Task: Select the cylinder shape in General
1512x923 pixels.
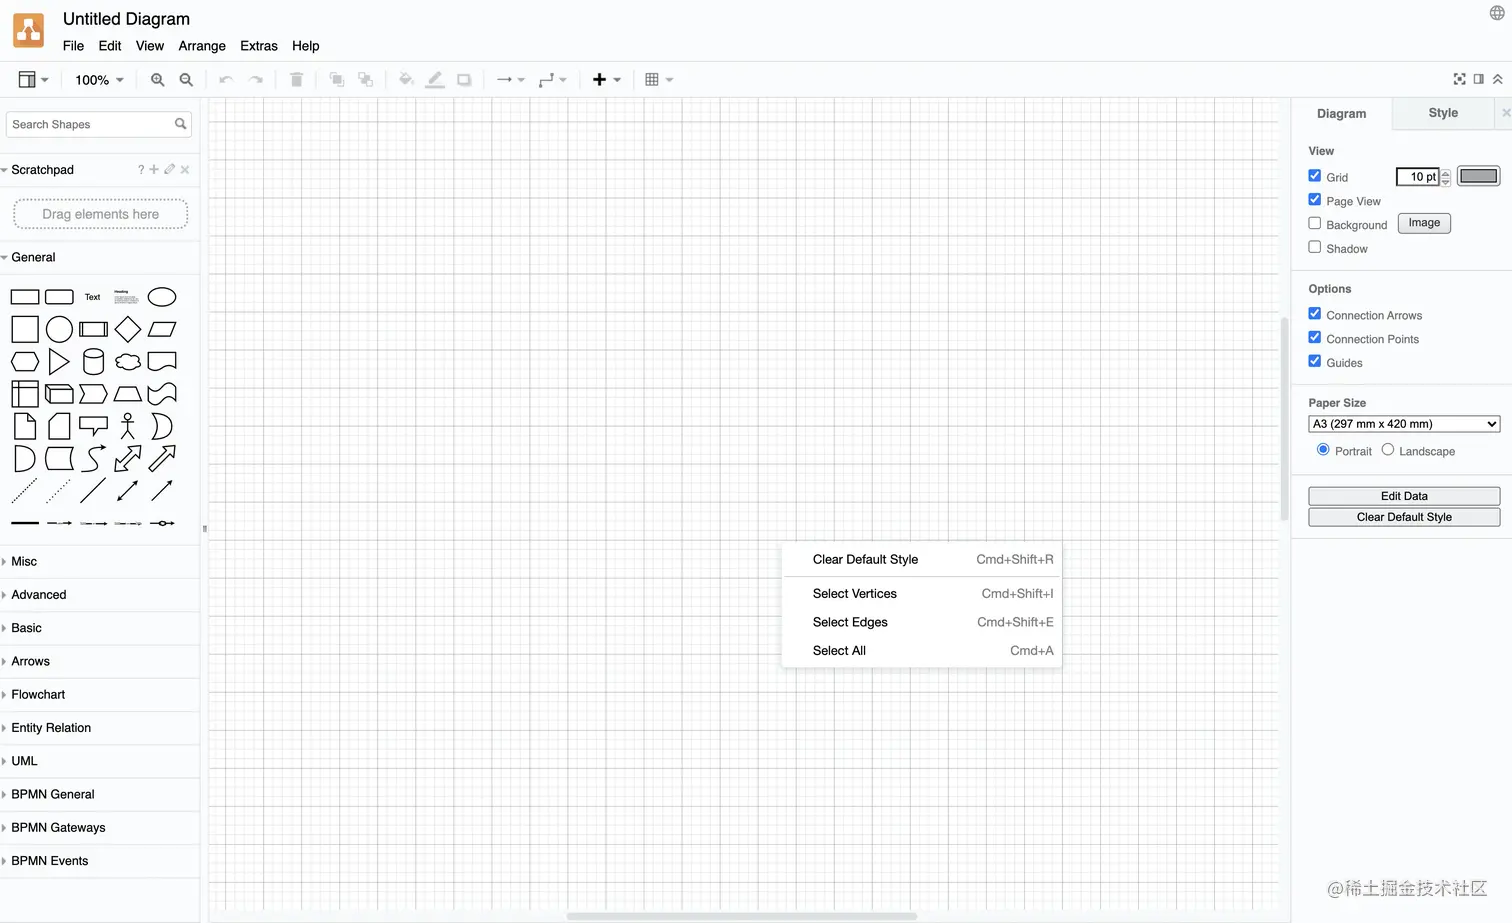Action: coord(93,361)
